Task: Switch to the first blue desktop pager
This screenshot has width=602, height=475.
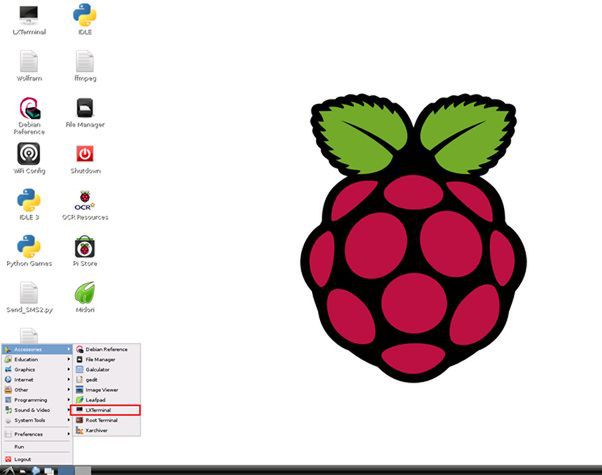Action: [x=66, y=470]
